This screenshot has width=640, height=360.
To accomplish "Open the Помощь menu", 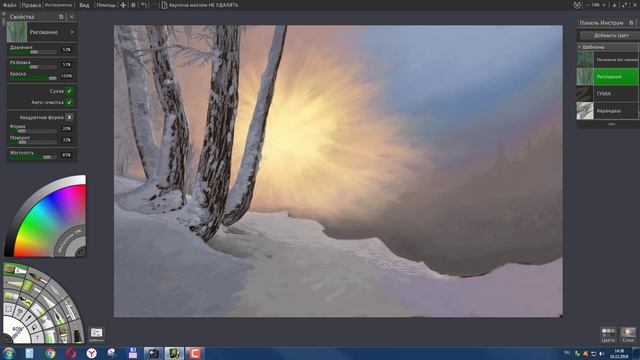I will tap(106, 5).
